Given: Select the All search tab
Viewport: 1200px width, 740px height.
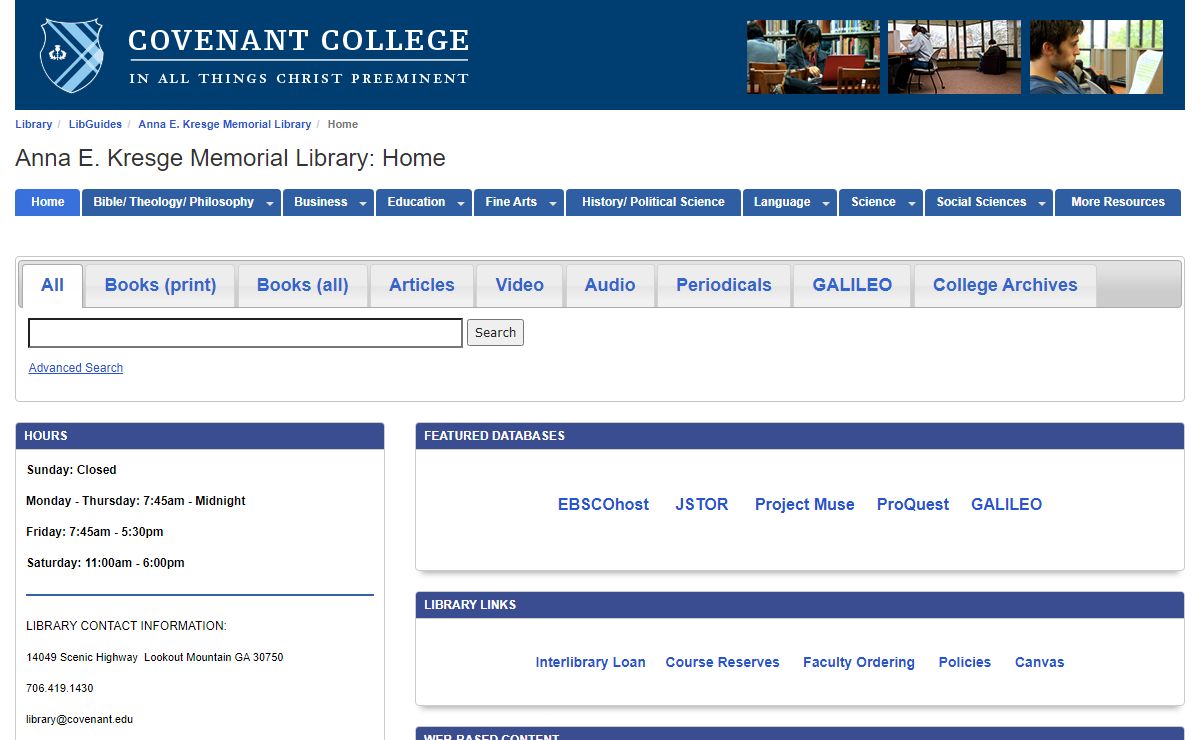Looking at the screenshot, I should coord(52,285).
